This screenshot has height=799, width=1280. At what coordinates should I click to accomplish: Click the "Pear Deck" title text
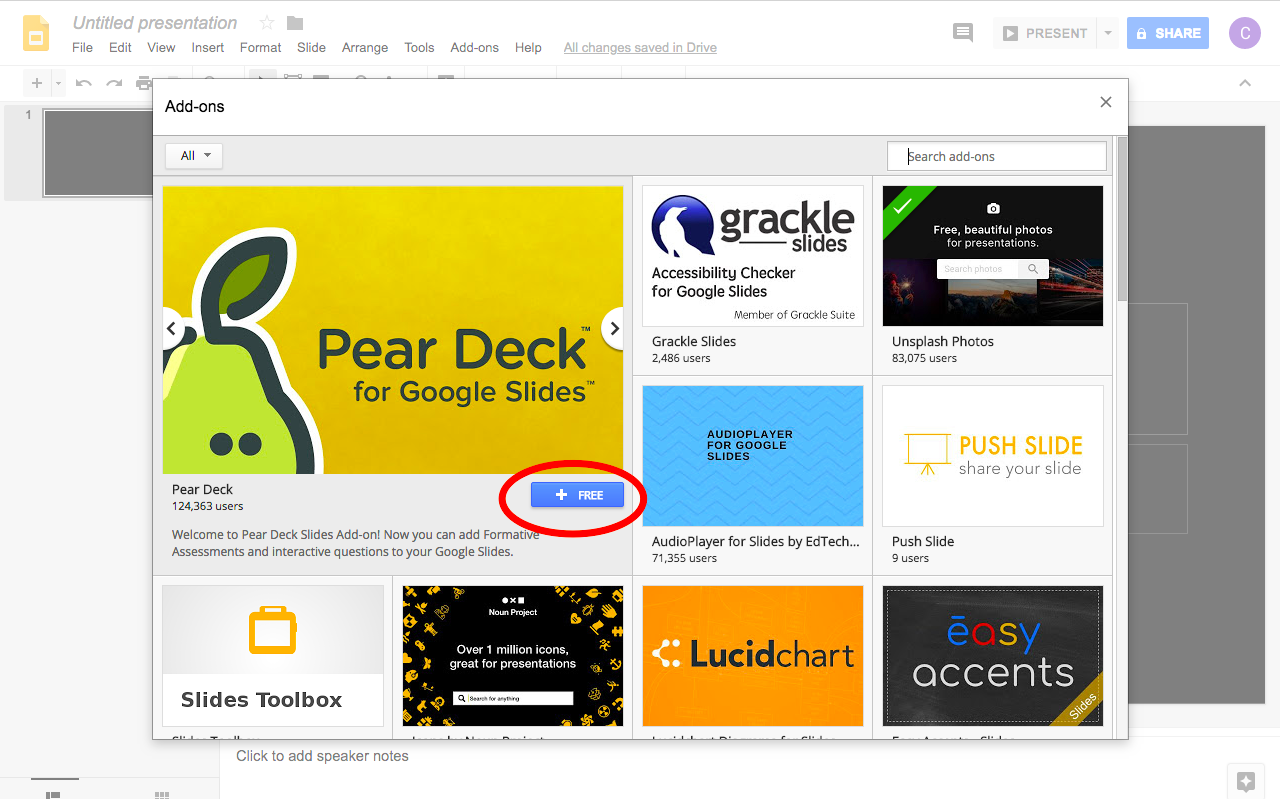pos(202,489)
